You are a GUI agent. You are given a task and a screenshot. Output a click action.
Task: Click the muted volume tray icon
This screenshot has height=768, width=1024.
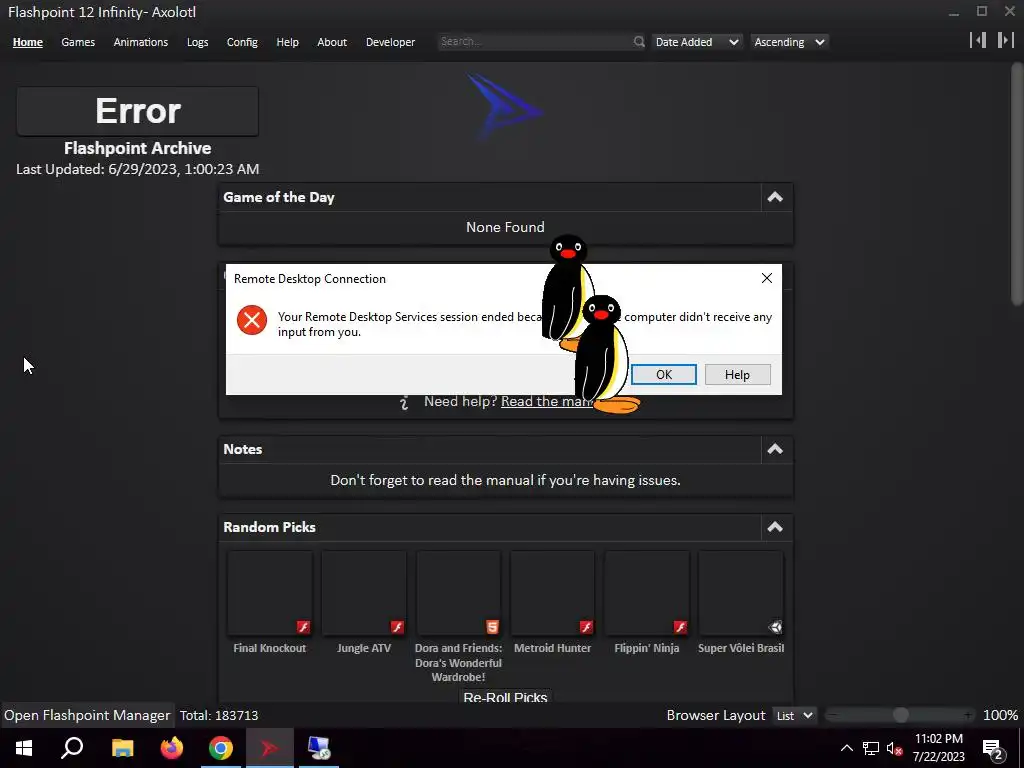point(895,748)
